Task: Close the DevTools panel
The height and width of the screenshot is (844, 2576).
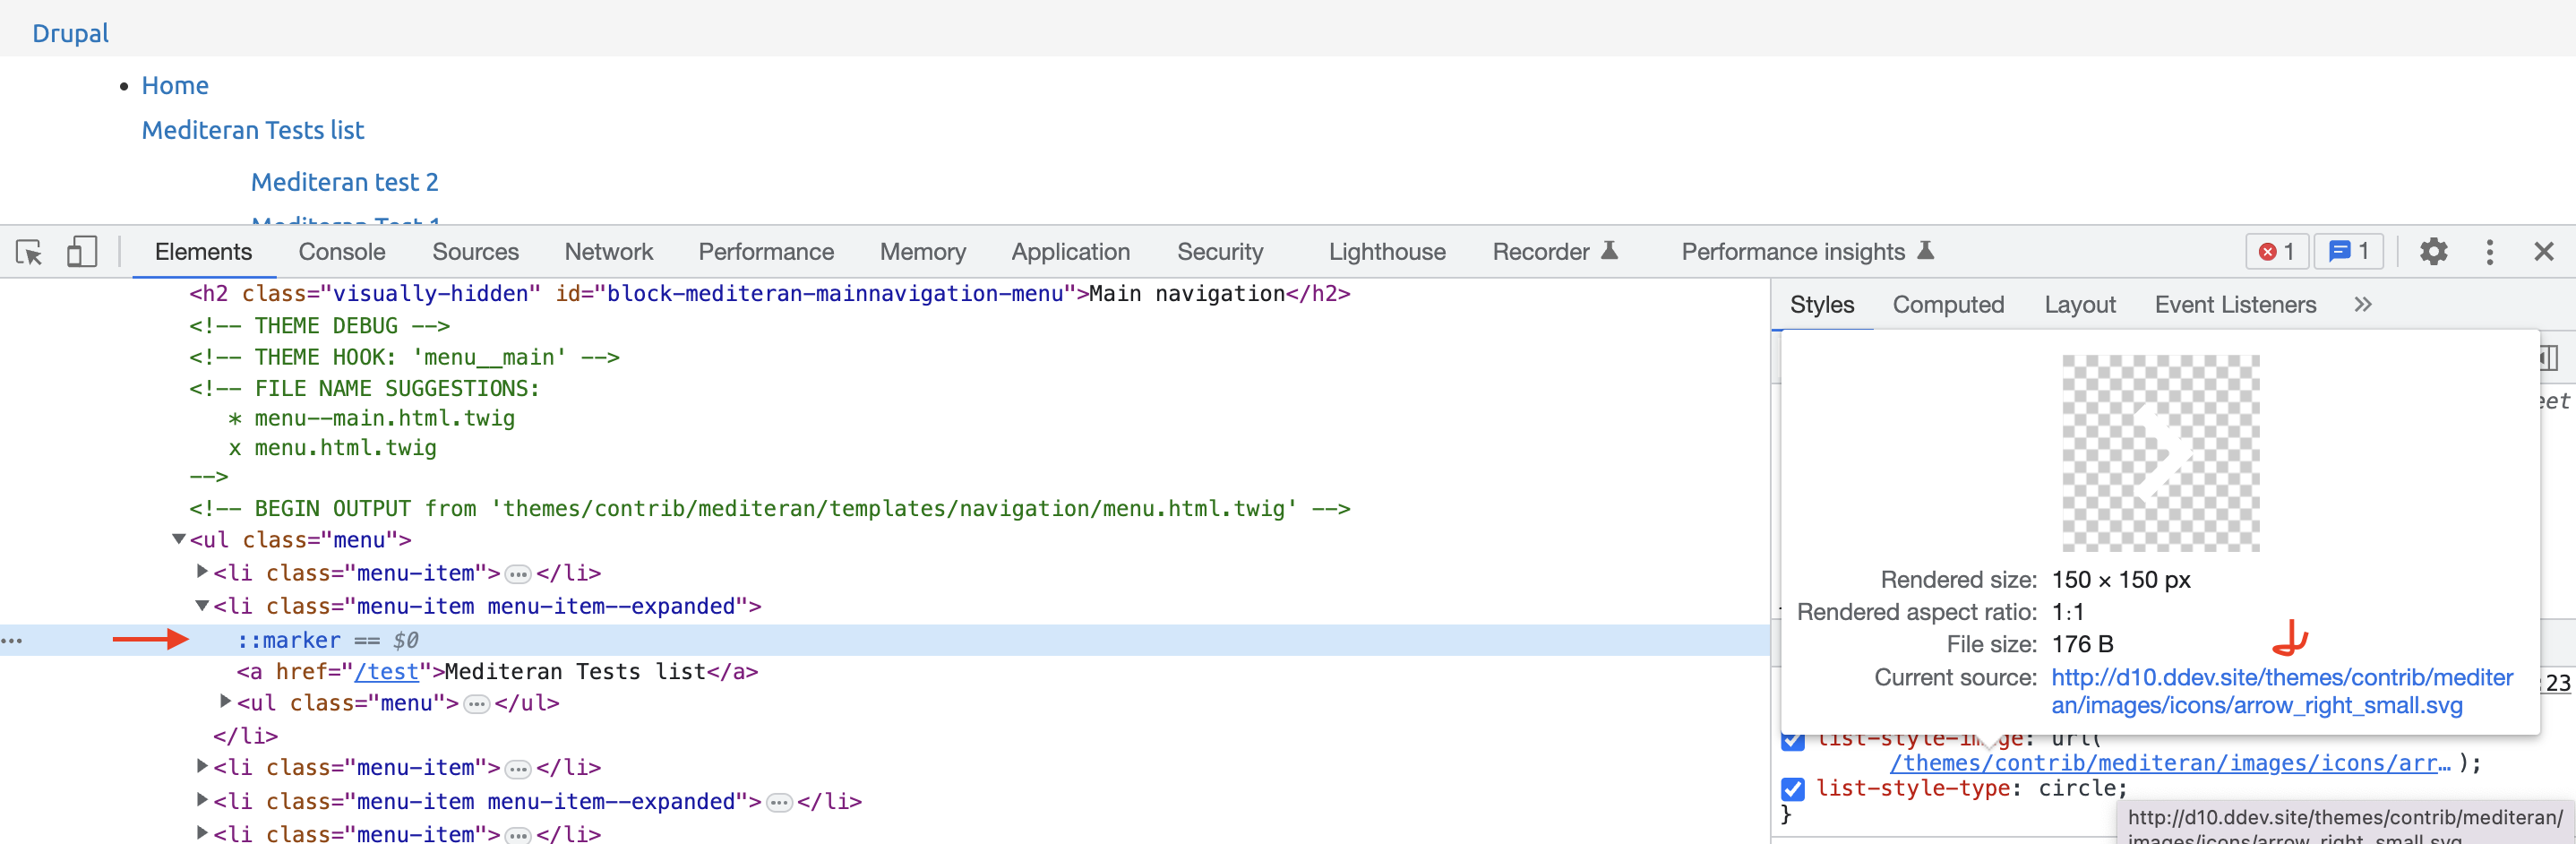Action: tap(2543, 252)
